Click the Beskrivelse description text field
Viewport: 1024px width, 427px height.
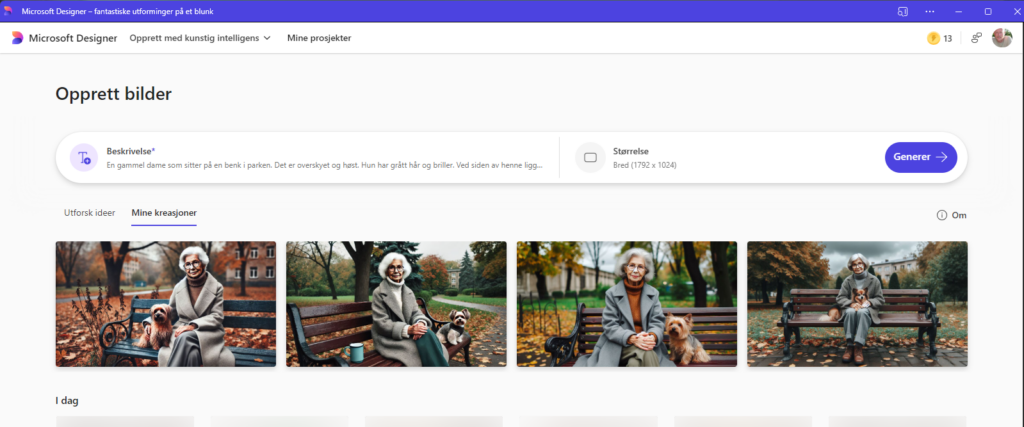click(325, 165)
